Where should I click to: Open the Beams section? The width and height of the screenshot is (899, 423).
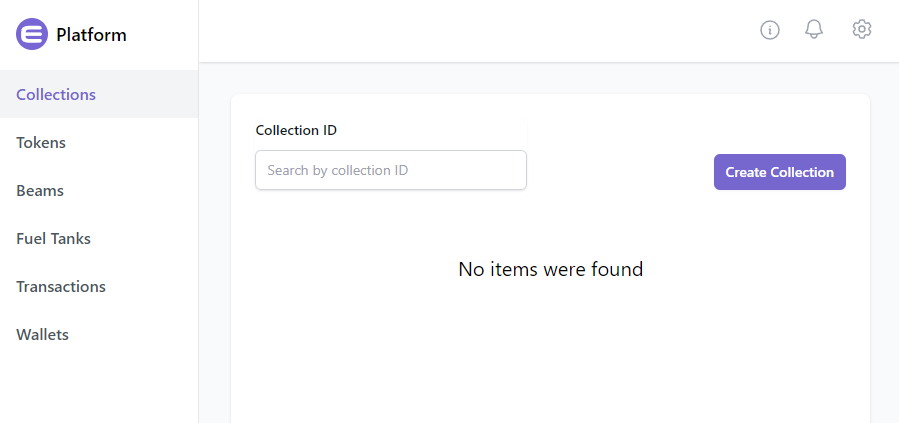click(40, 191)
